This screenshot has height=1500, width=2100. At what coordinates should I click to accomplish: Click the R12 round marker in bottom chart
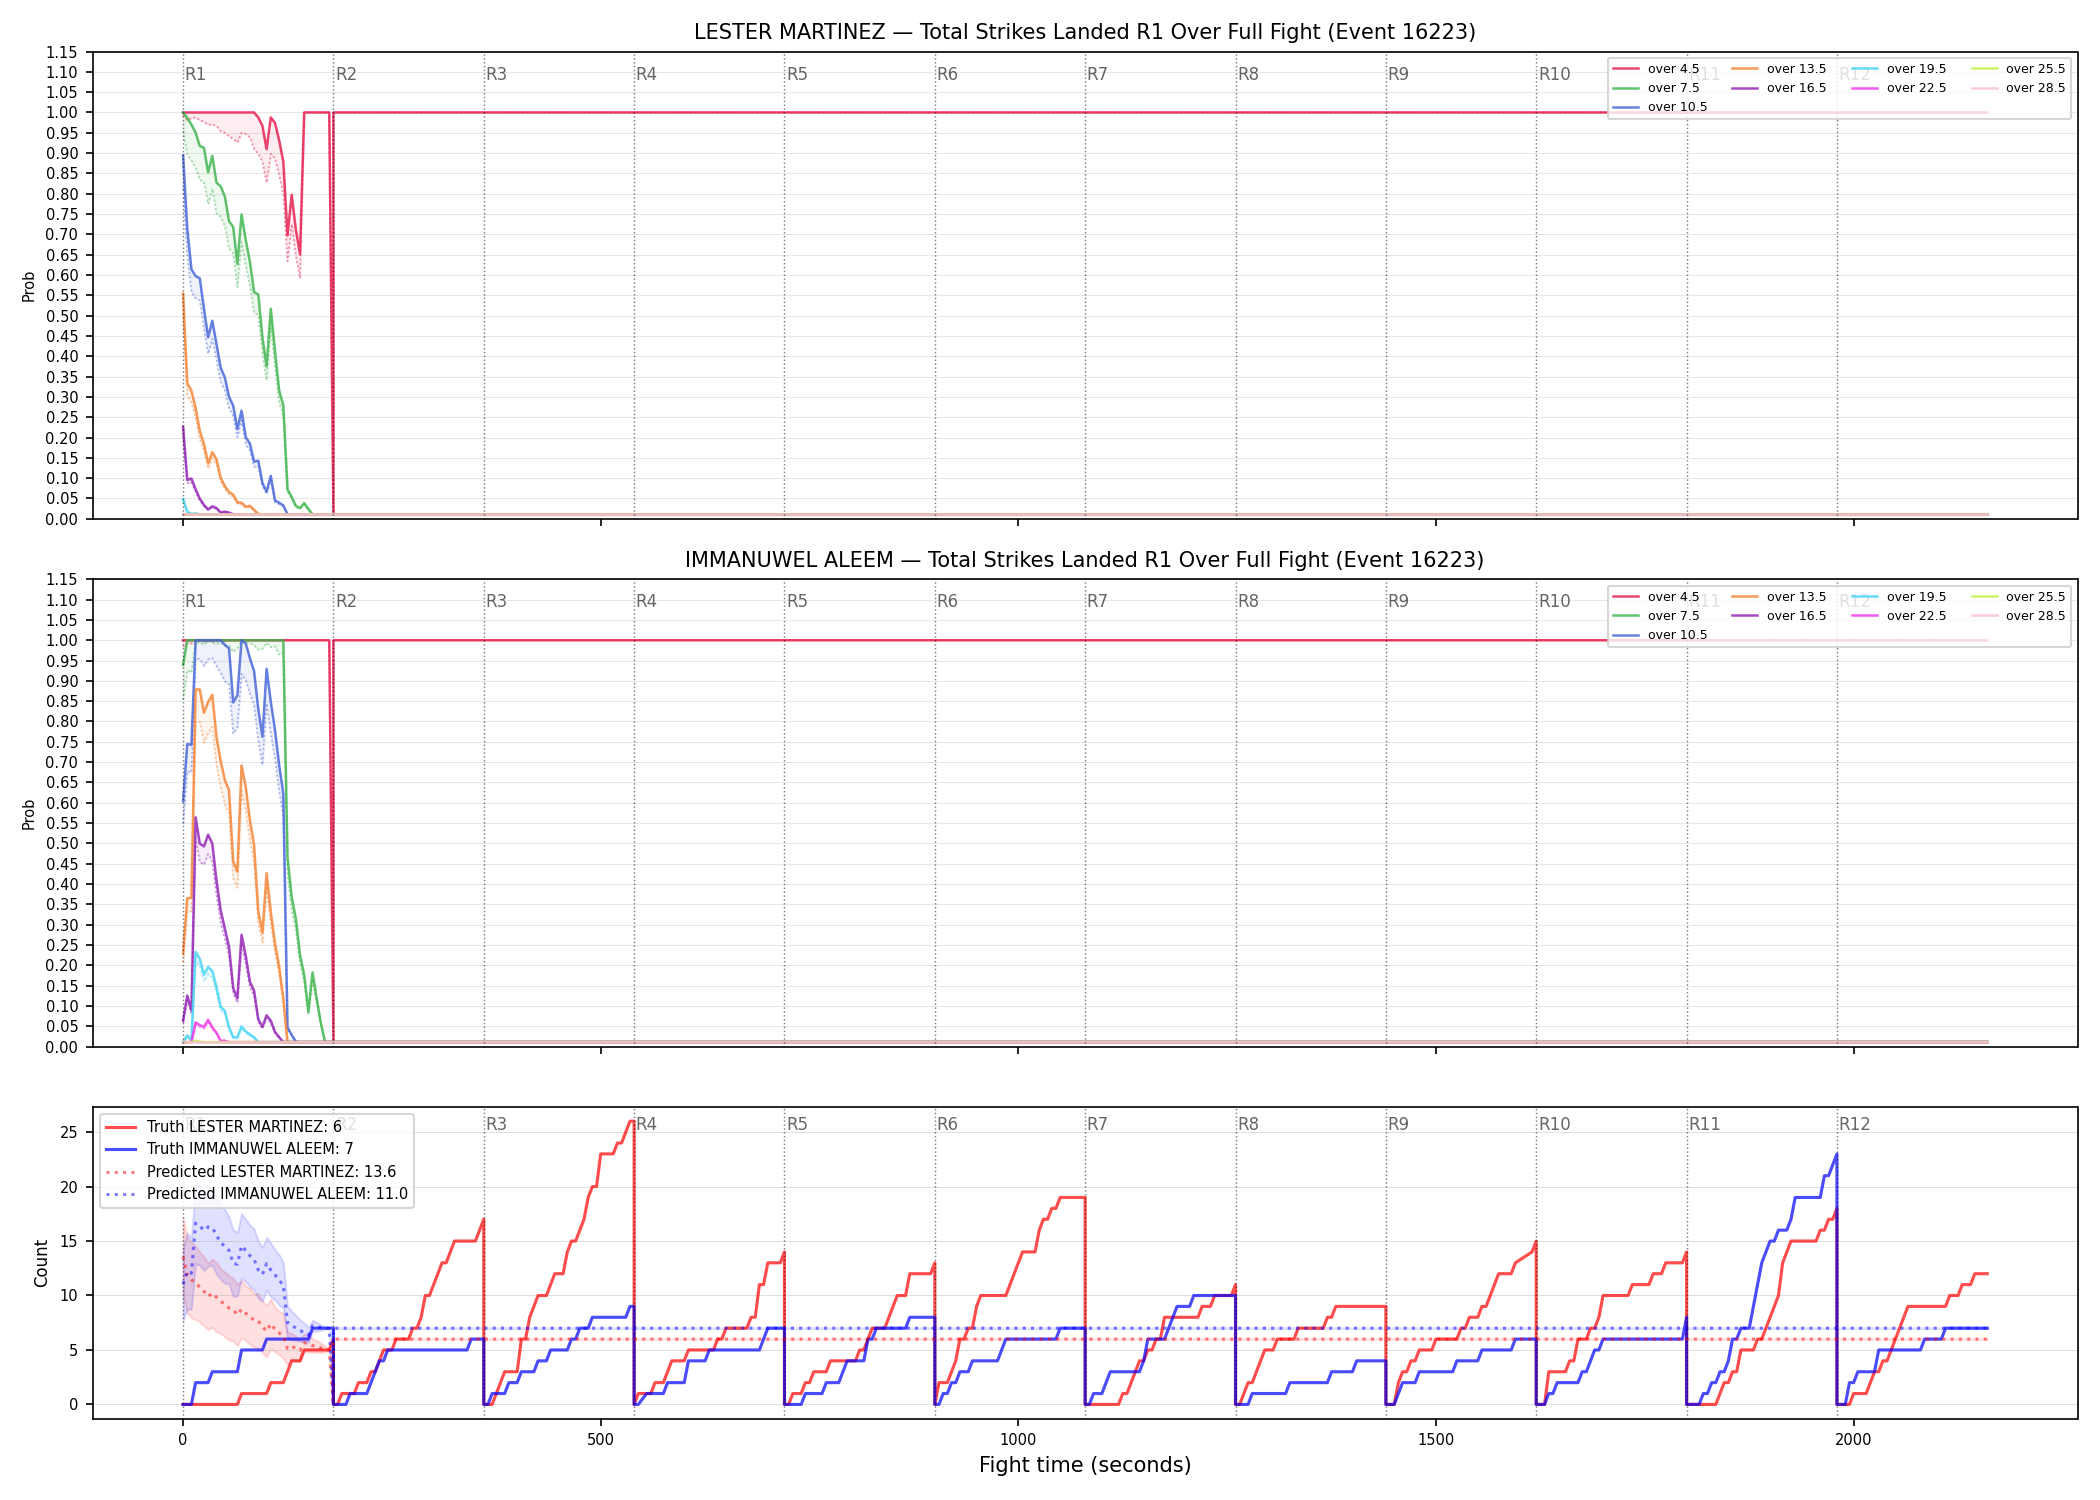(1854, 1124)
